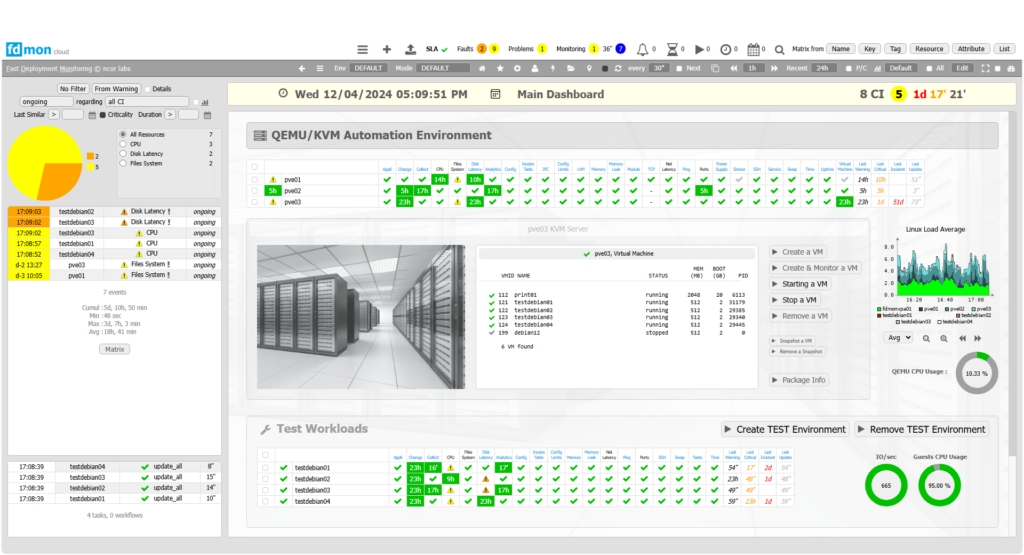This screenshot has height=555, width=1024.
Task: Click the play running tasks icon
Action: point(699,49)
